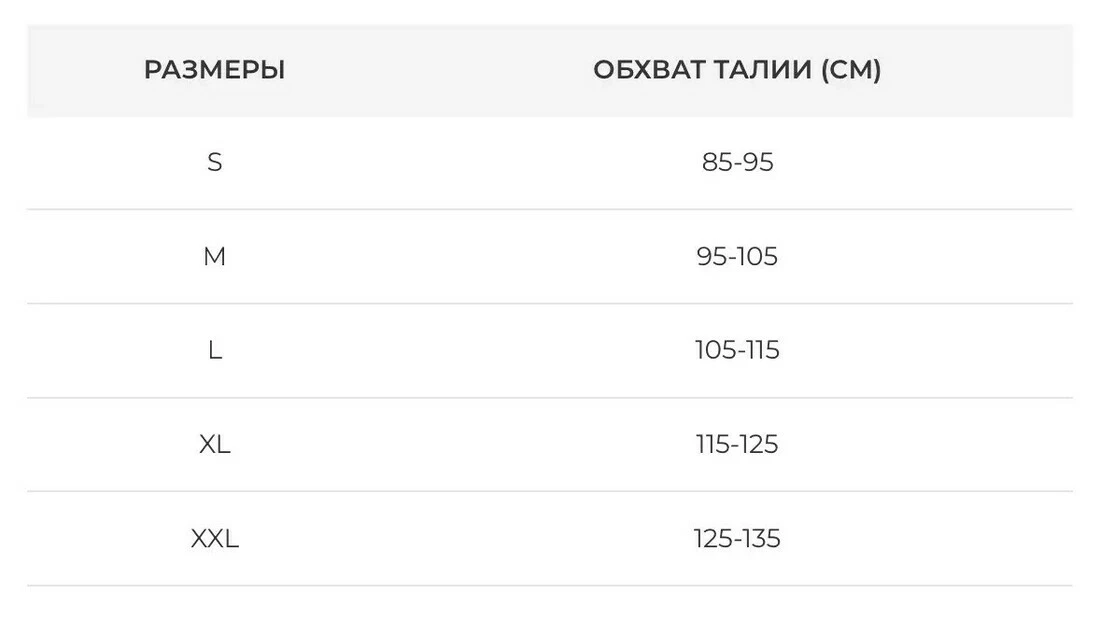Click the number 105 in the L row
Viewport: 1100px width, 622px height.
[x=714, y=351]
